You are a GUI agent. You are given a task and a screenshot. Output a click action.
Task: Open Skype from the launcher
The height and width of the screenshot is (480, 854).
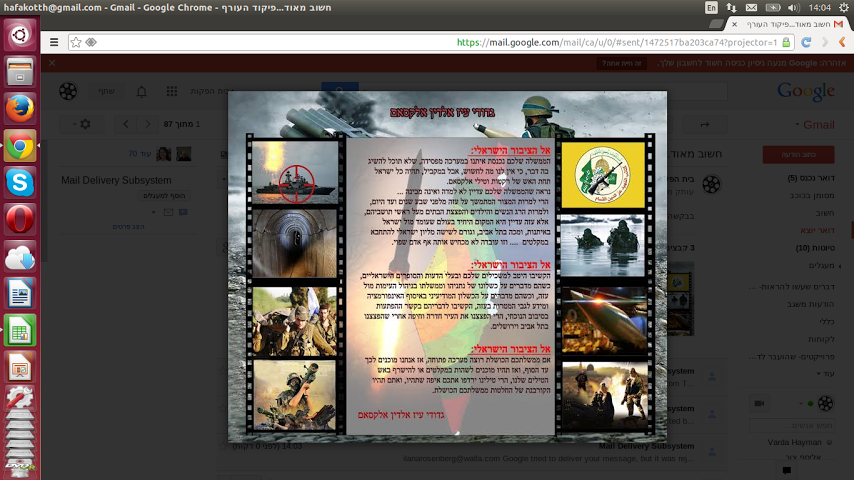[x=20, y=183]
